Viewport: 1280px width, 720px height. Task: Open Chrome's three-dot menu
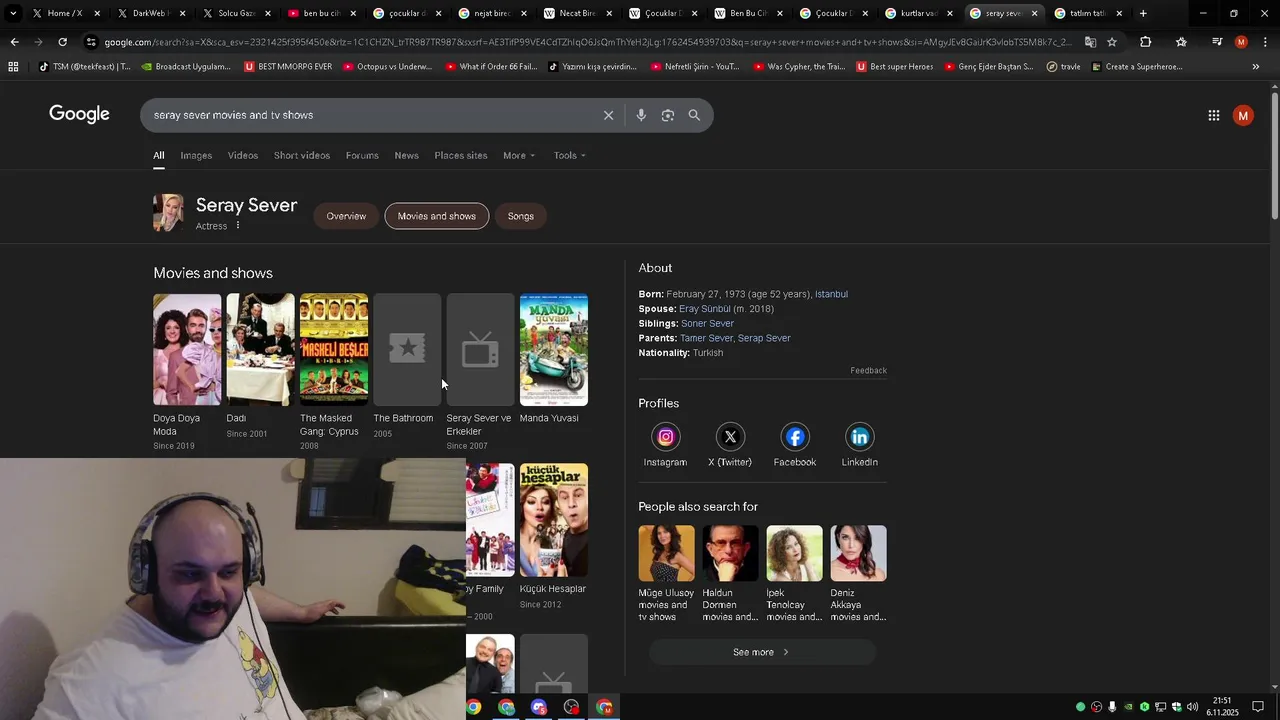click(1263, 42)
